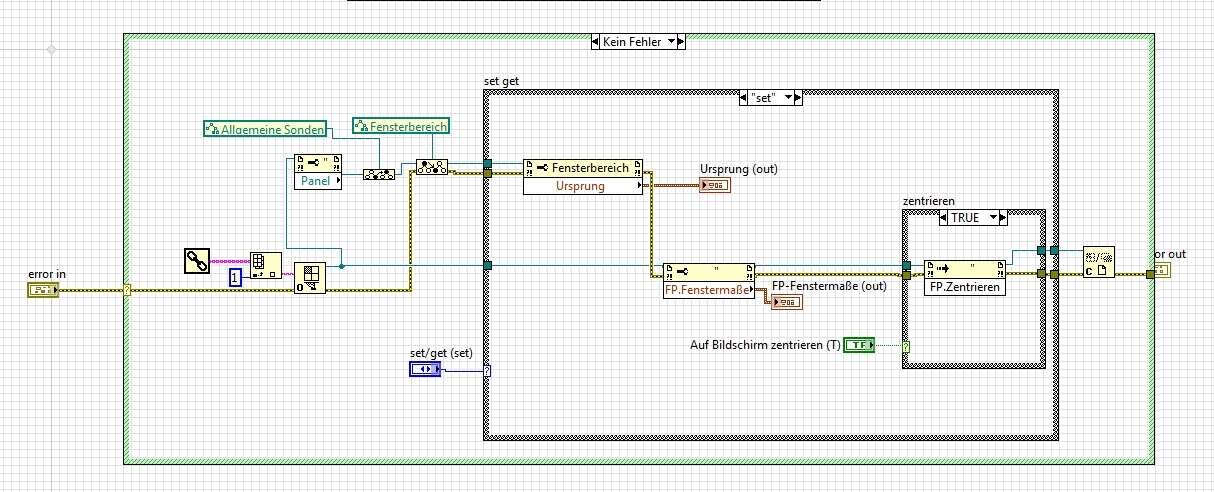Click the VI reference link icon

pyautogui.click(x=197, y=262)
